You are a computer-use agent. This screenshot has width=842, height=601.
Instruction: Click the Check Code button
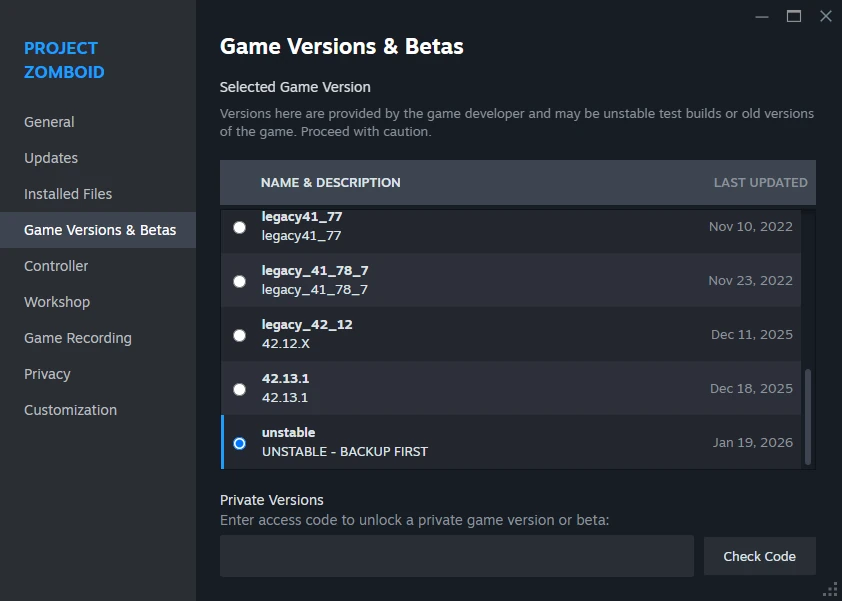(759, 556)
